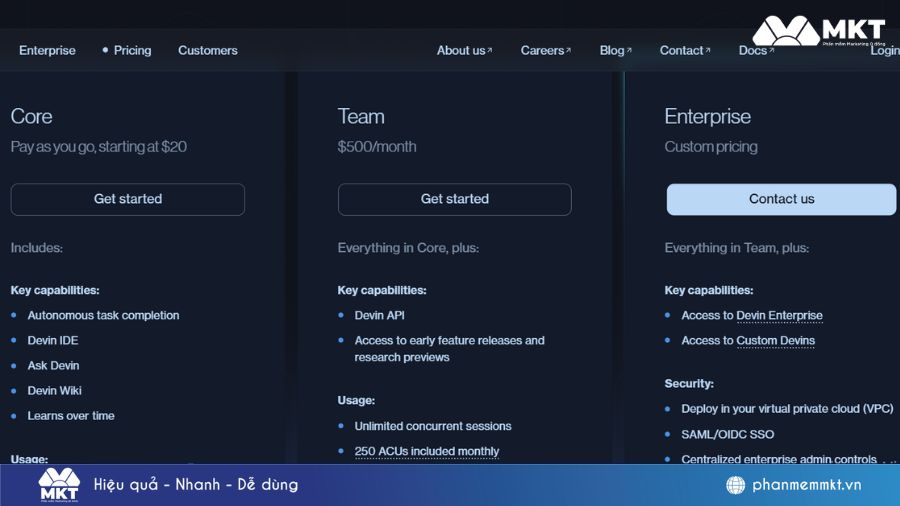Screen dimensions: 900x506
Task: Open the Custom Devins underlined link
Action: click(775, 341)
